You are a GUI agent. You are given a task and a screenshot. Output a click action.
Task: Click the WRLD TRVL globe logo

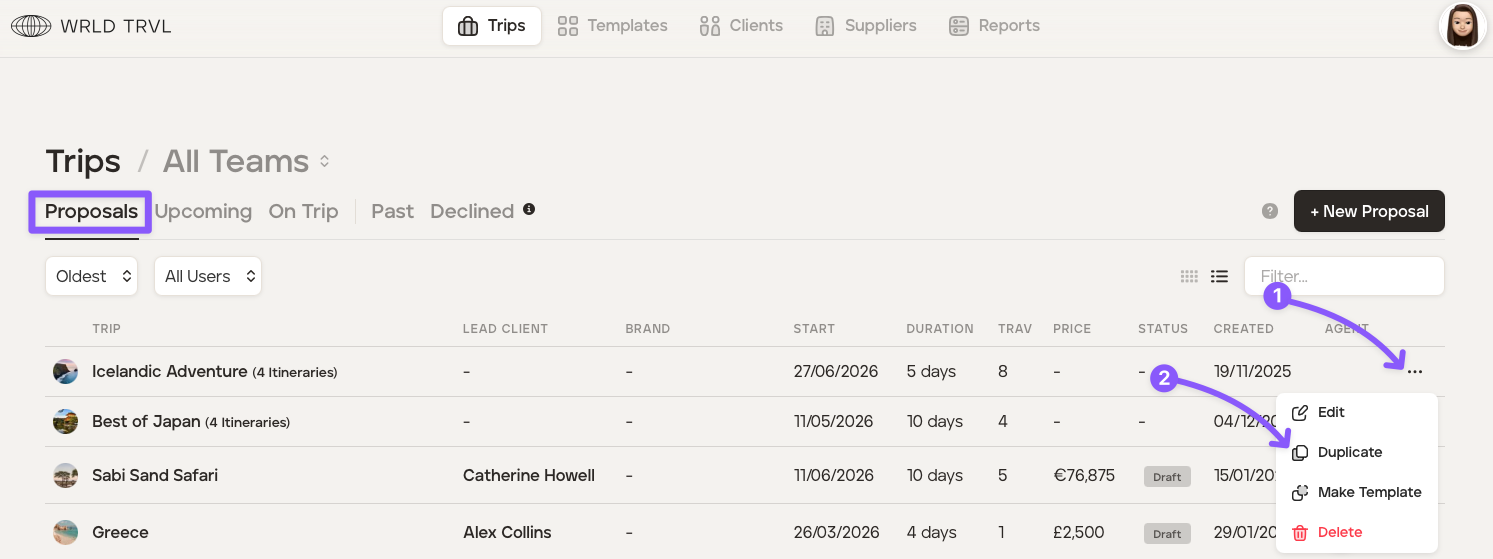tap(30, 26)
